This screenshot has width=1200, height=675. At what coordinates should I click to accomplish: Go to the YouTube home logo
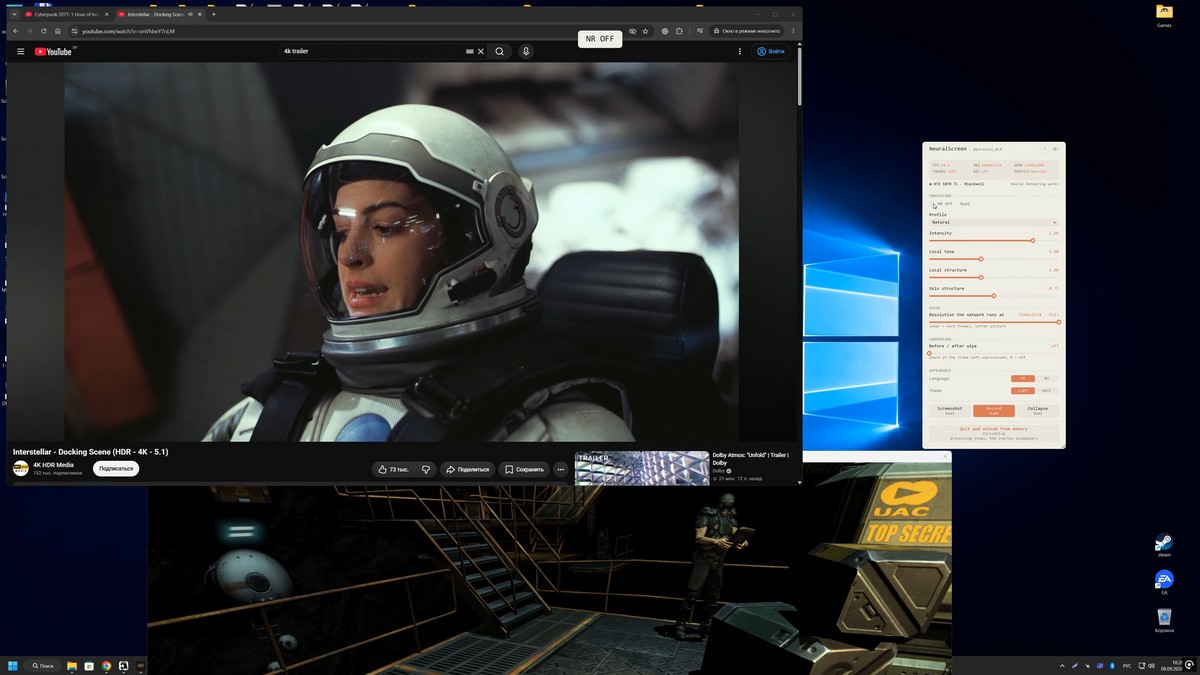click(x=53, y=51)
